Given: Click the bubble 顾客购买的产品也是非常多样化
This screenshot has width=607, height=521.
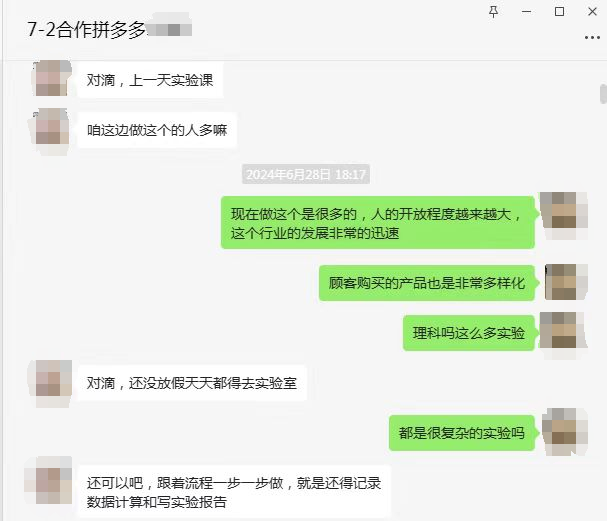Looking at the screenshot, I should coord(427,283).
